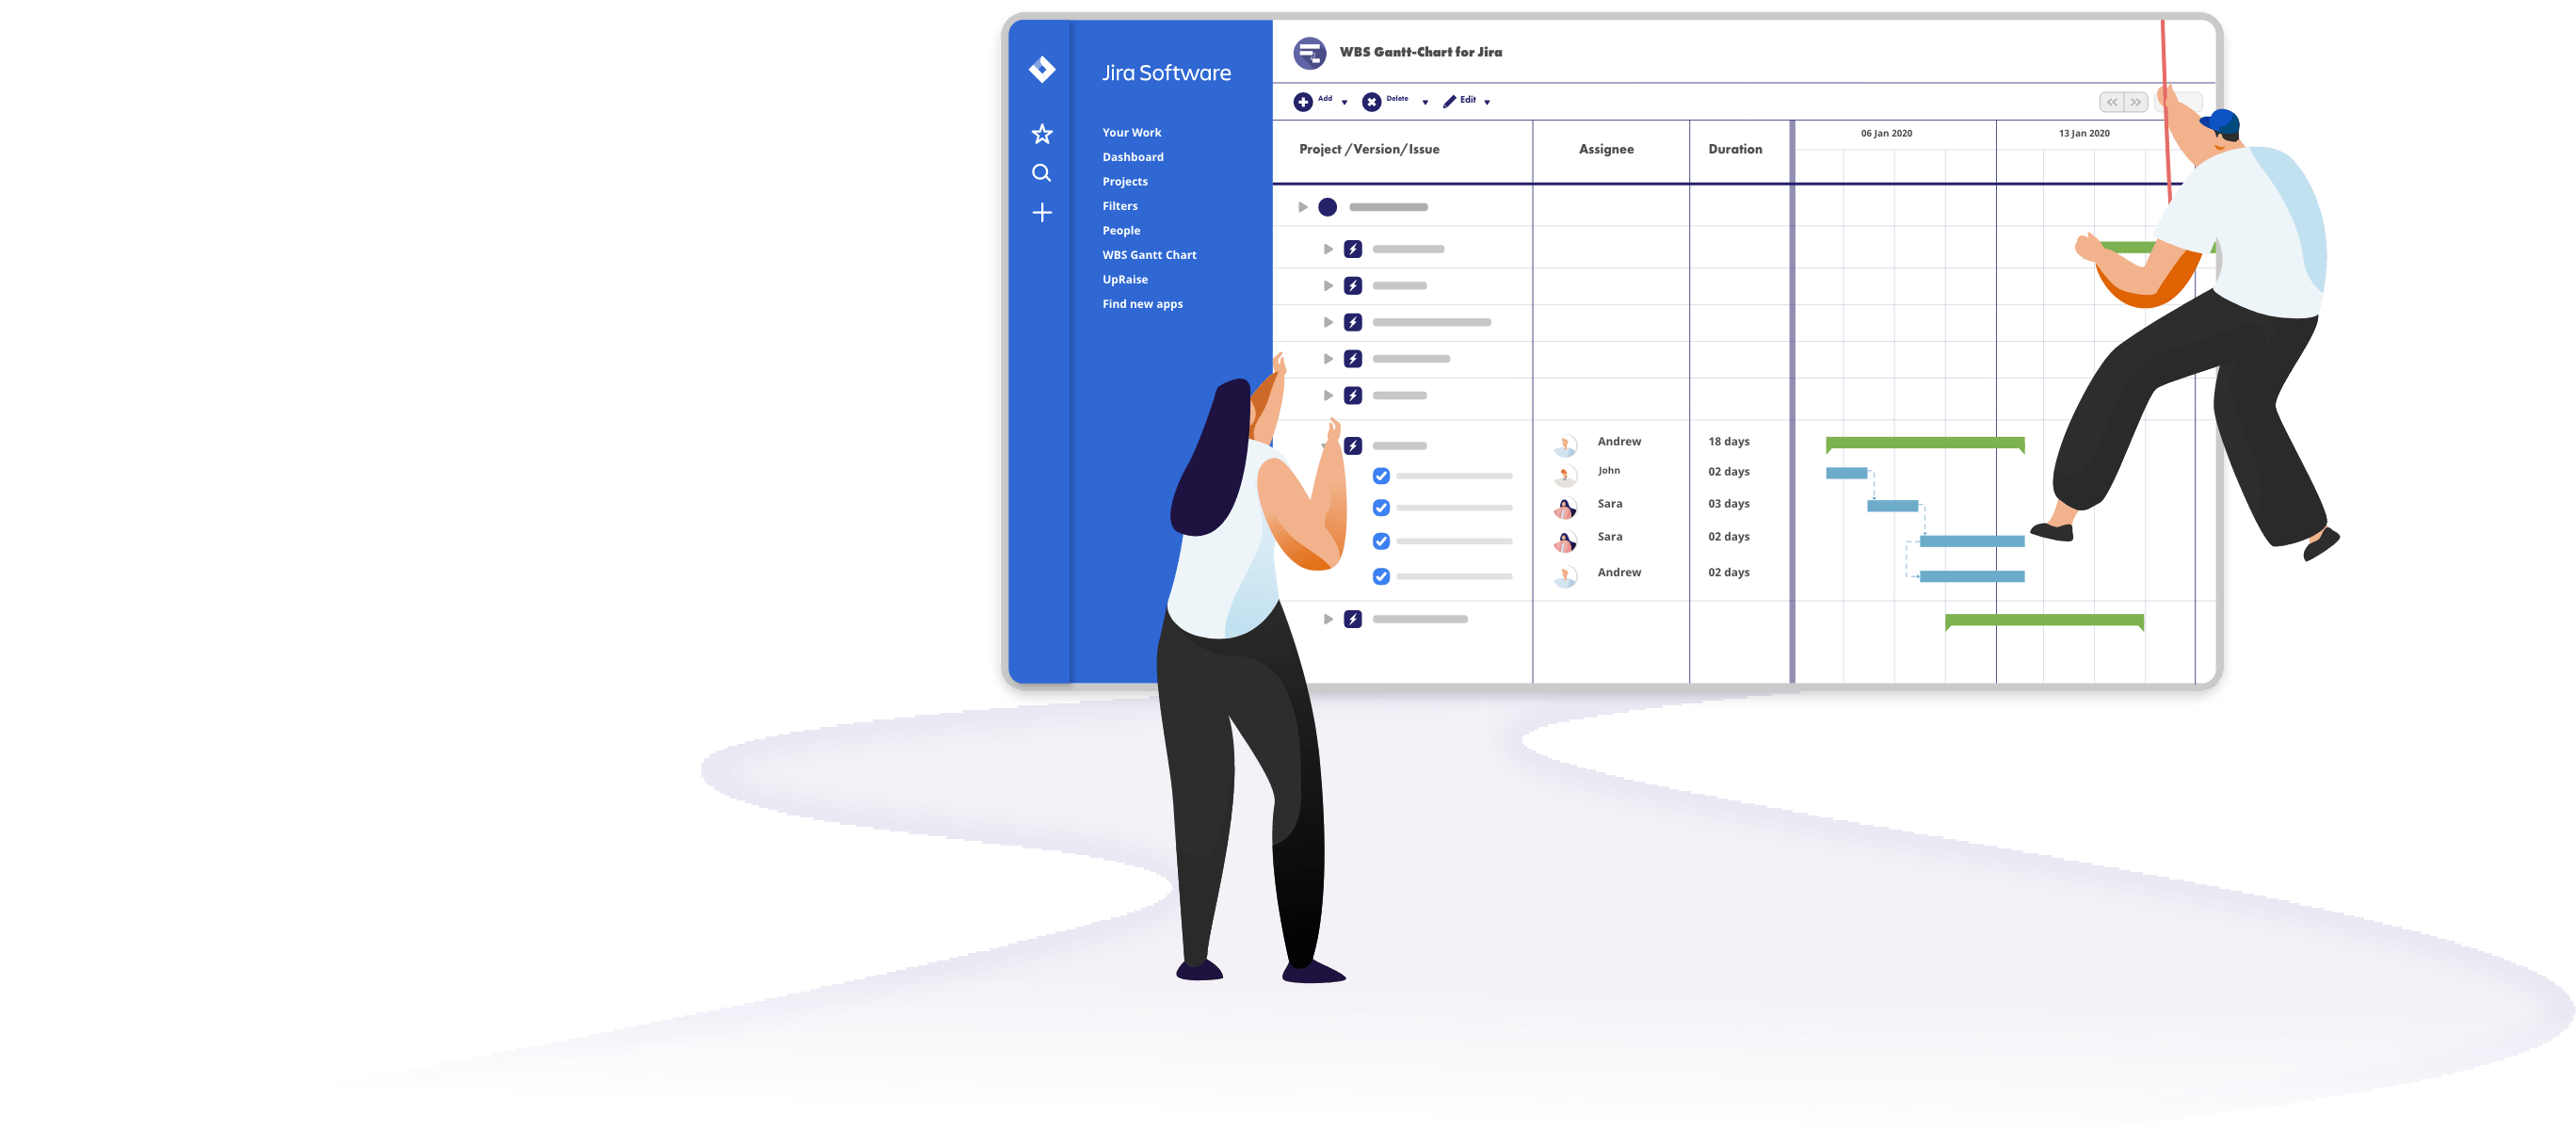Select the 18 days green Gantt bar
The height and width of the screenshot is (1146, 2576).
tap(1925, 443)
